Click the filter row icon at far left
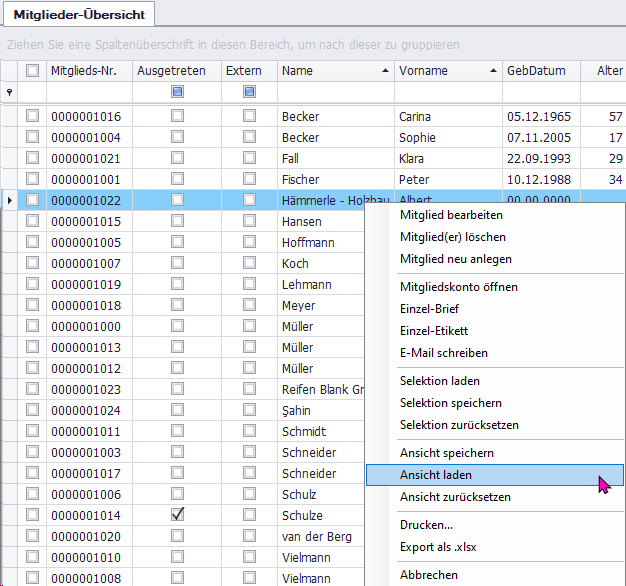Viewport: 626px width, 586px height. point(10,92)
